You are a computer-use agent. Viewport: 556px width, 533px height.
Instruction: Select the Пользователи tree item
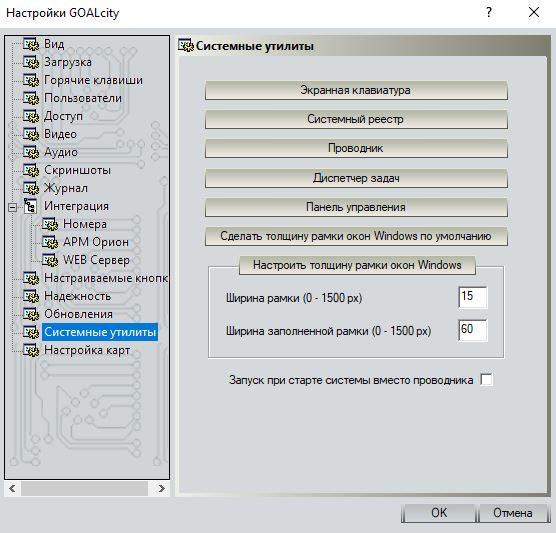coord(83,98)
